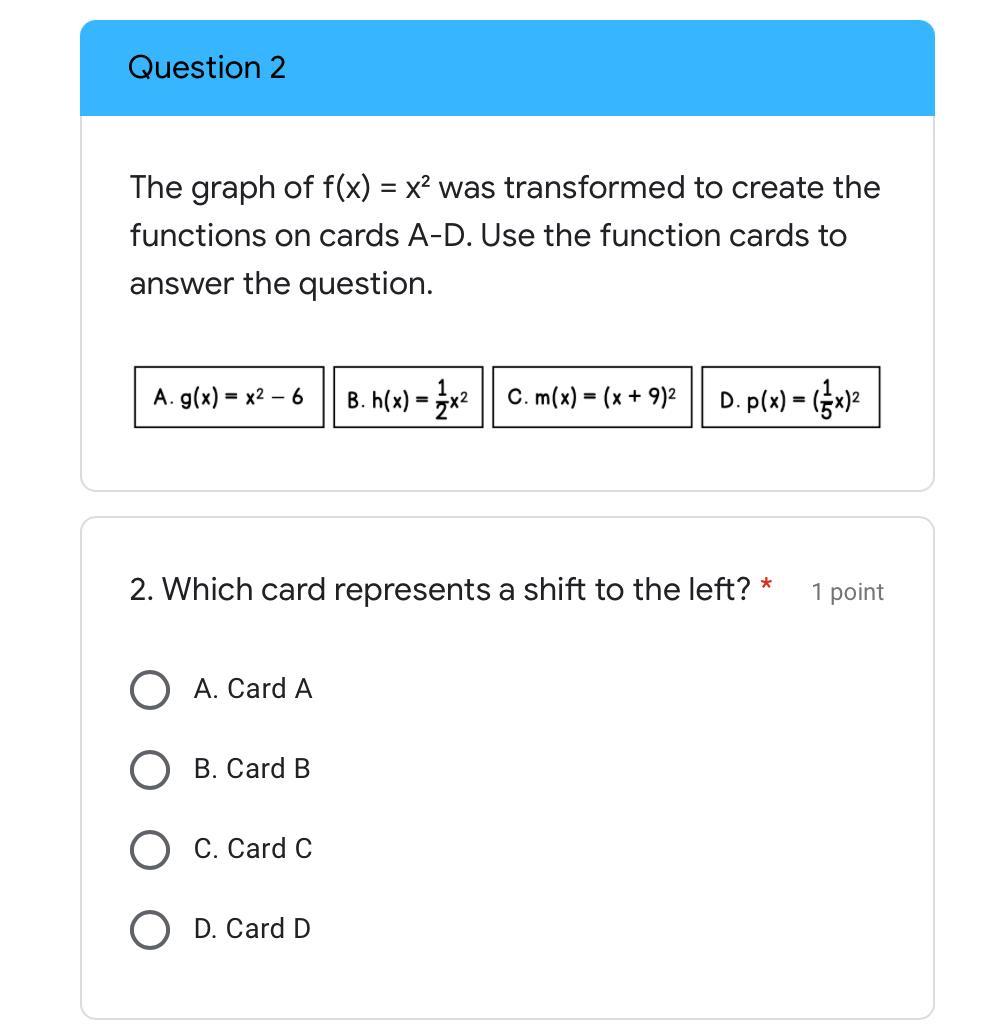Viewport: 992px width, 1026px height.
Task: Click the line "The graph of f(x) = x² was transformed"
Action: point(505,188)
